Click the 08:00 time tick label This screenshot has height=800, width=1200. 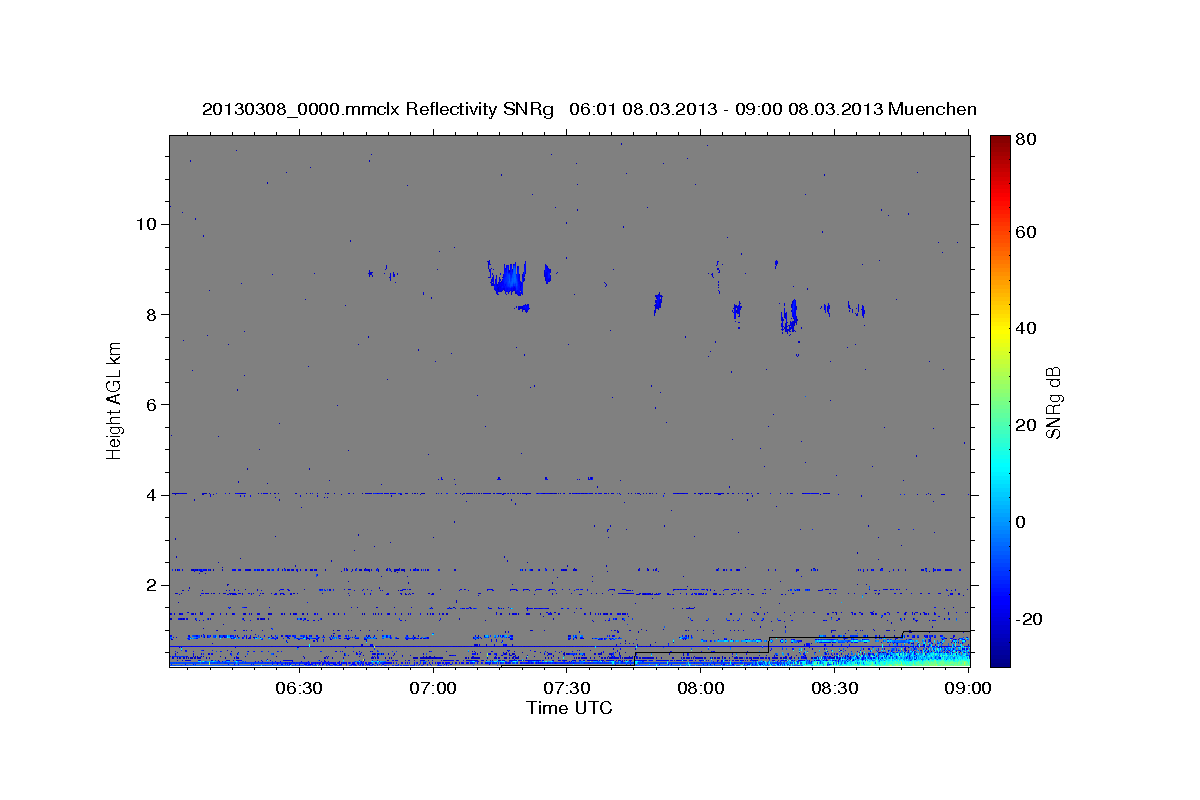(701, 689)
